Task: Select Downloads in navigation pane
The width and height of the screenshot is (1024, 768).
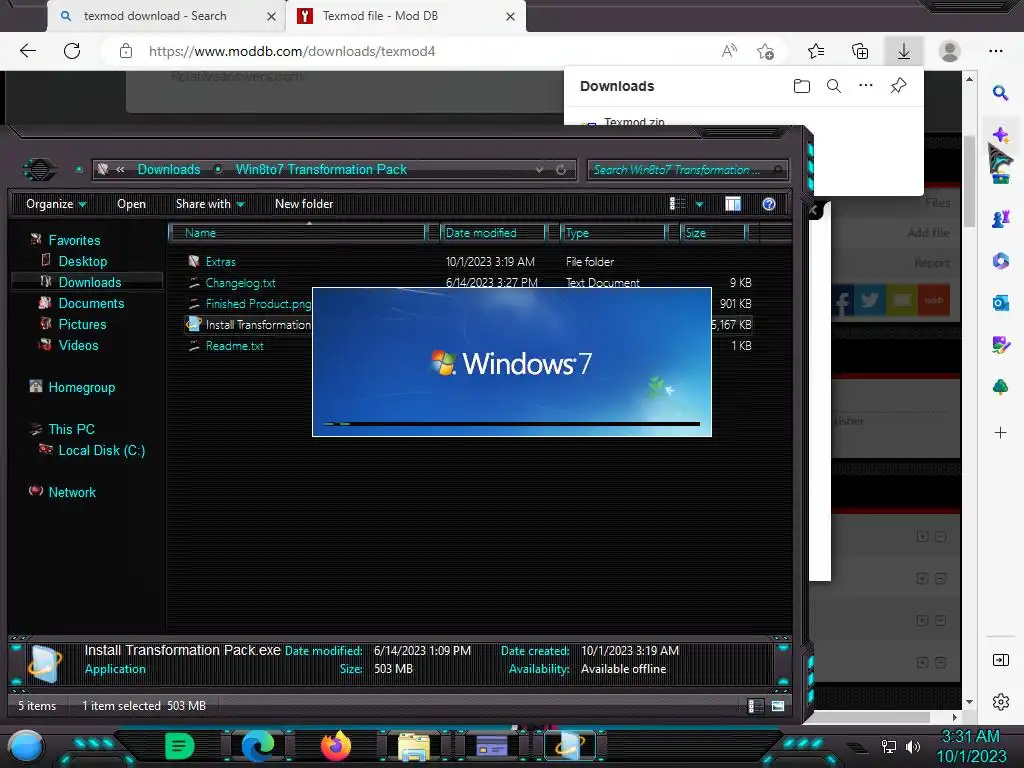Action: pyautogui.click(x=89, y=282)
